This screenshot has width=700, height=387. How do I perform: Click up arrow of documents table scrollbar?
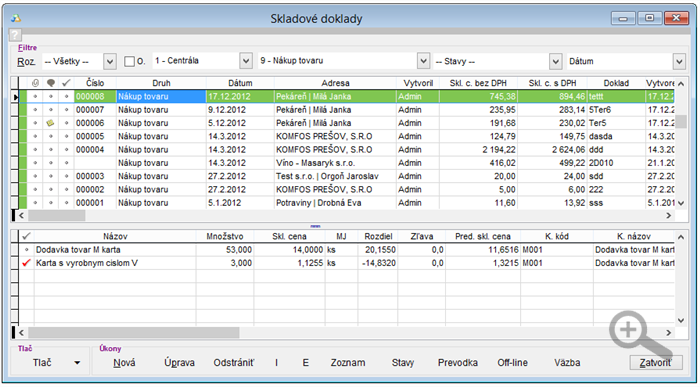(681, 83)
